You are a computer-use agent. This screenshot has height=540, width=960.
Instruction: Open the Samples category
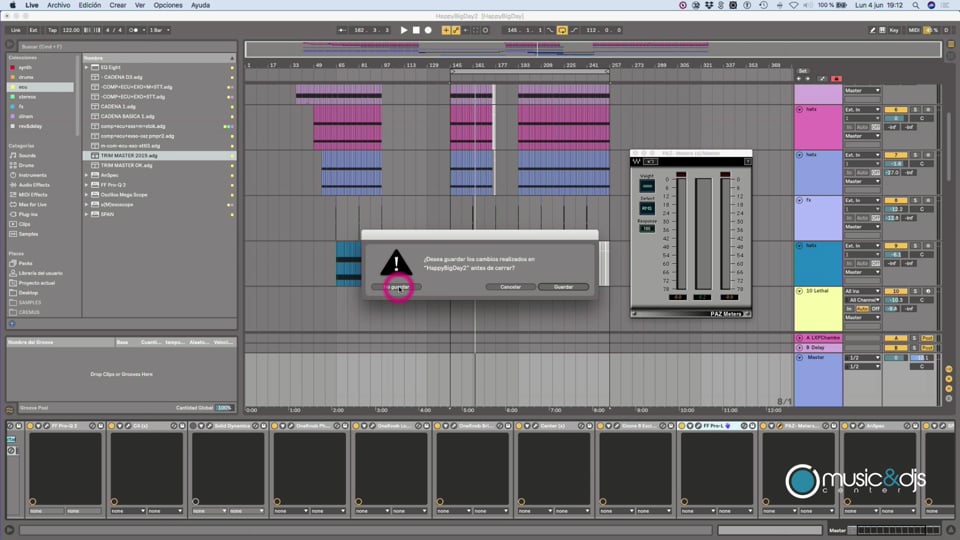(28, 234)
